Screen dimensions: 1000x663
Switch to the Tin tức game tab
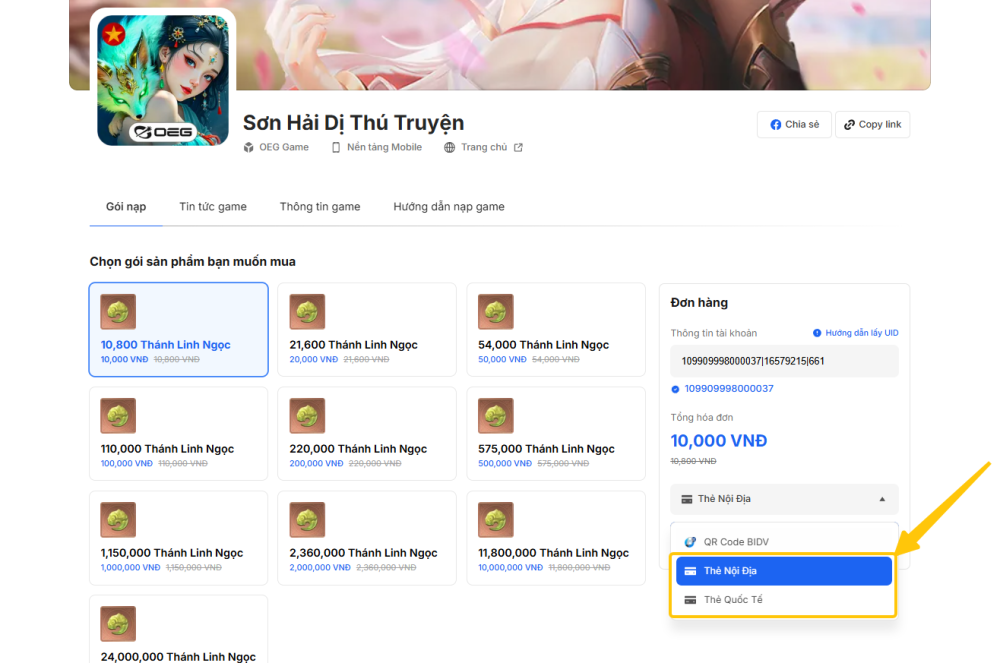pos(213,207)
